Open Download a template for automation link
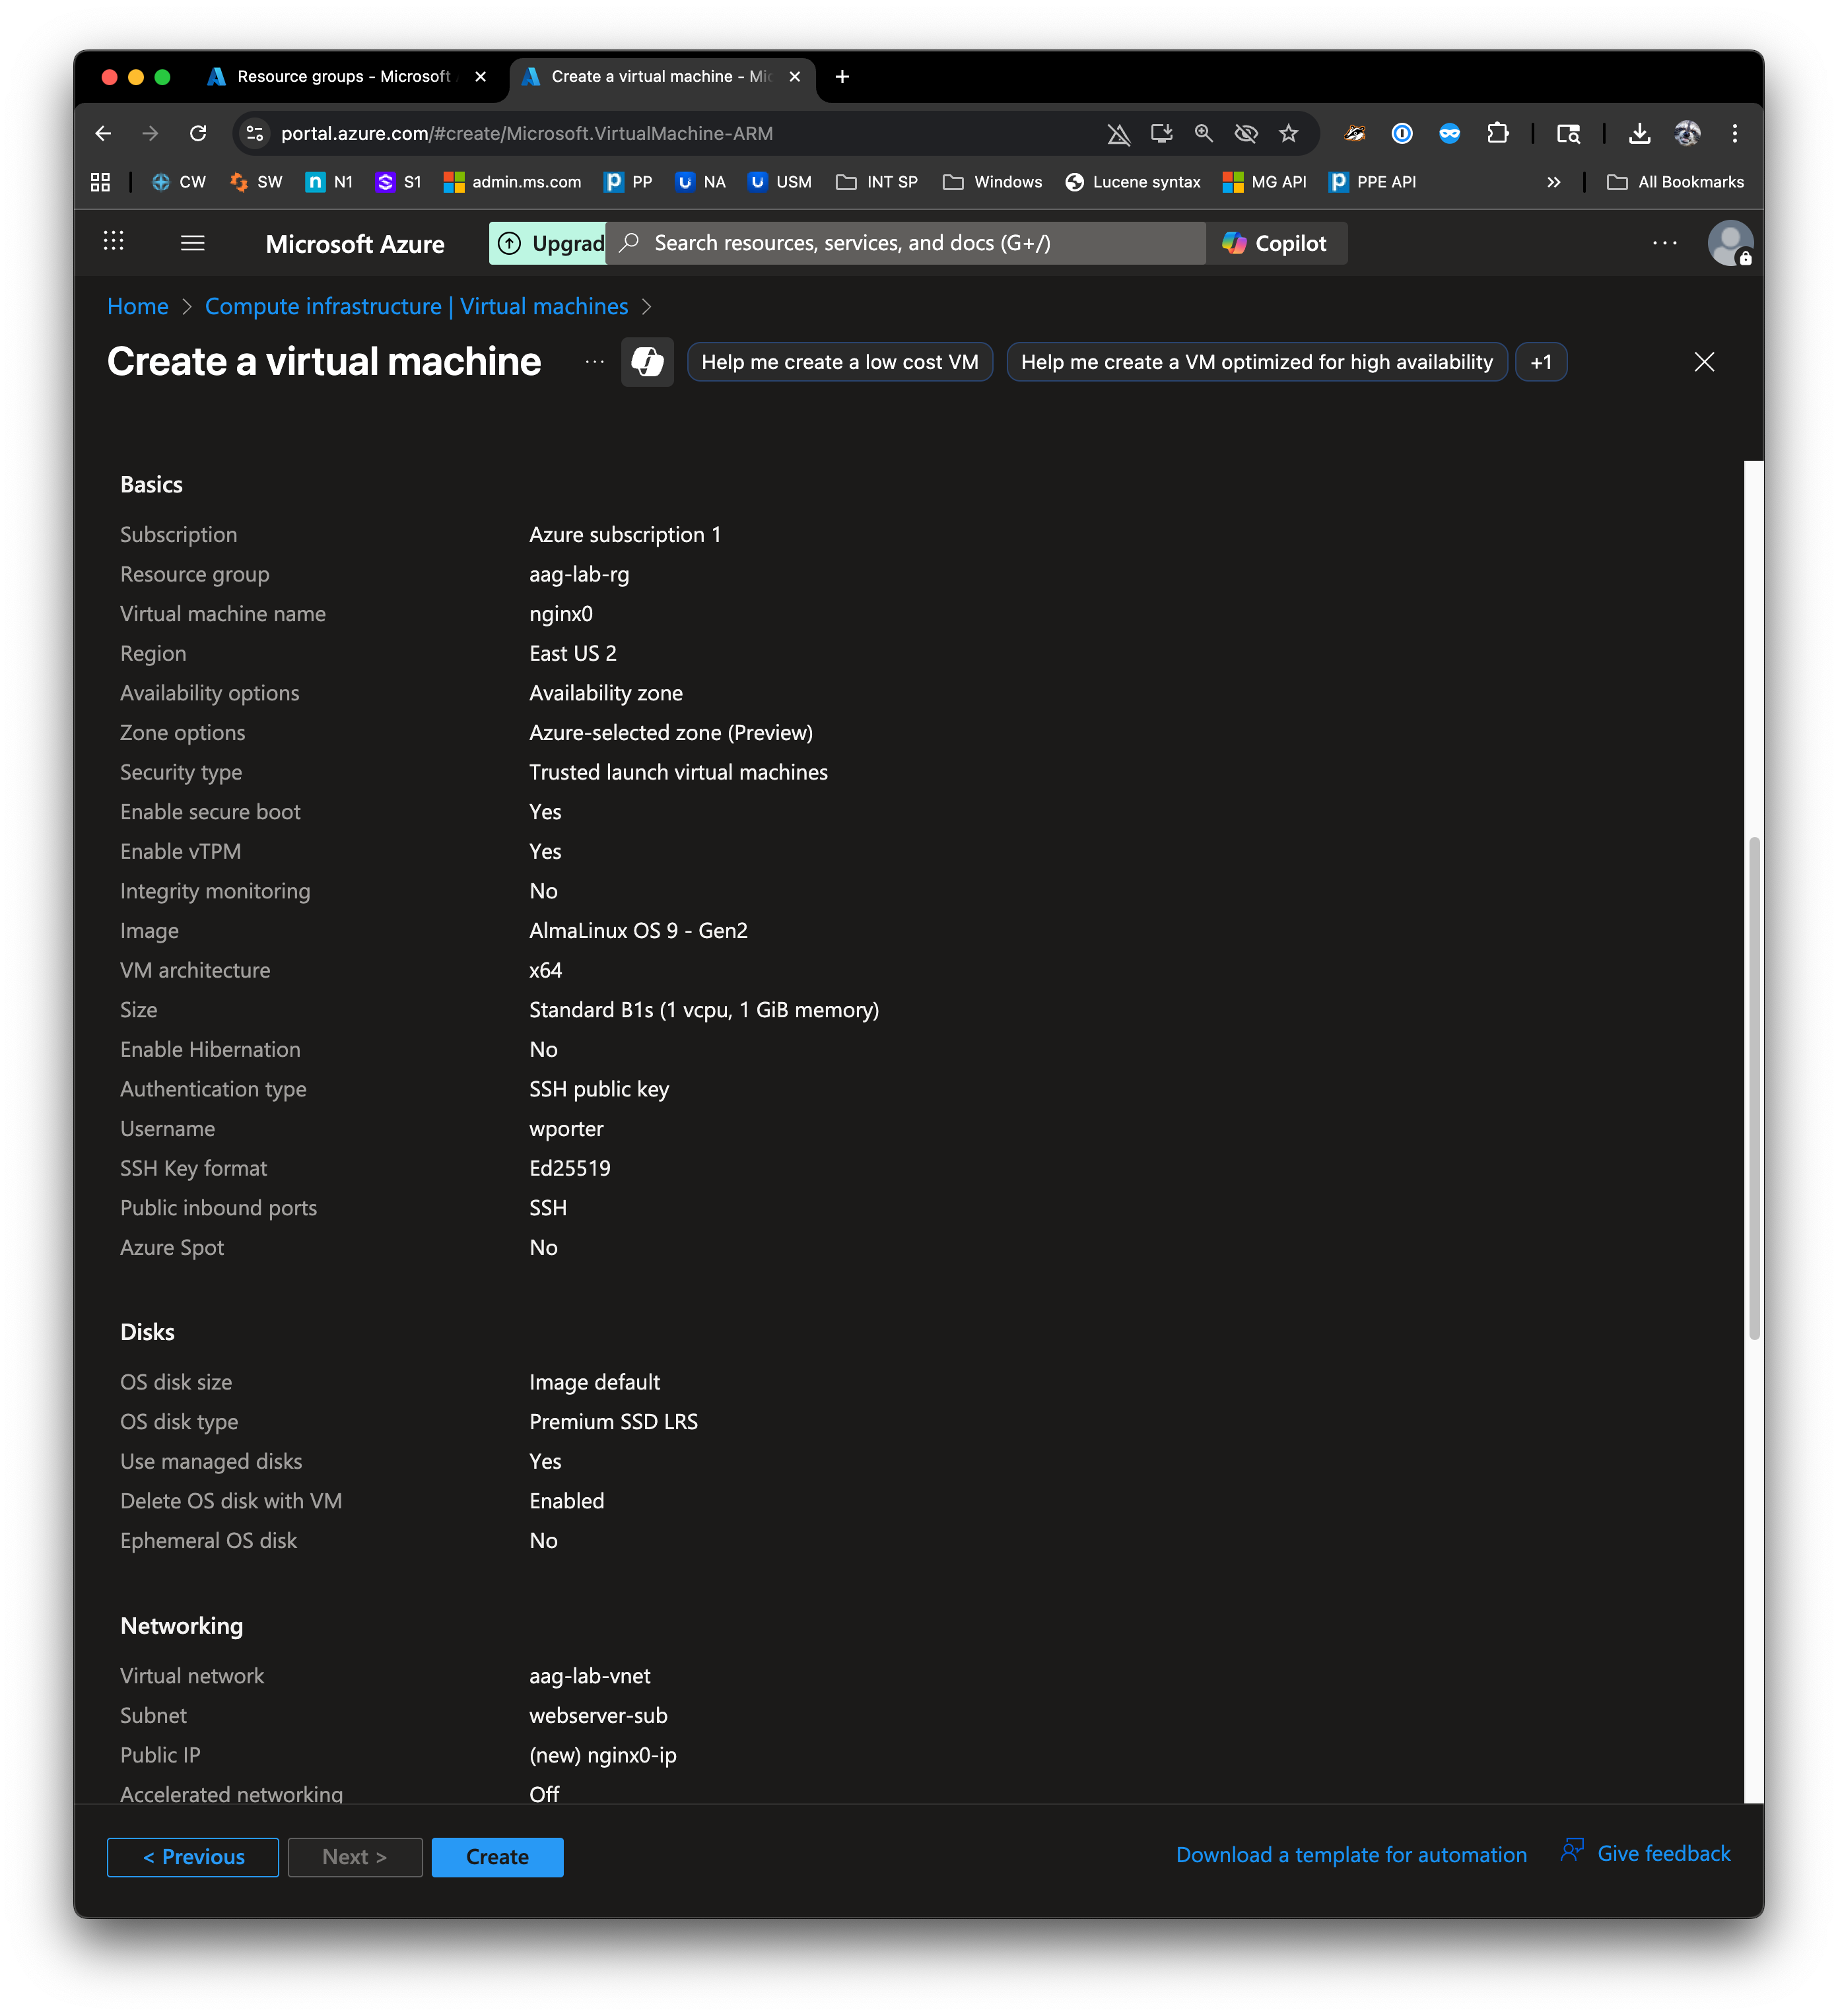The width and height of the screenshot is (1838, 2016). click(x=1351, y=1855)
